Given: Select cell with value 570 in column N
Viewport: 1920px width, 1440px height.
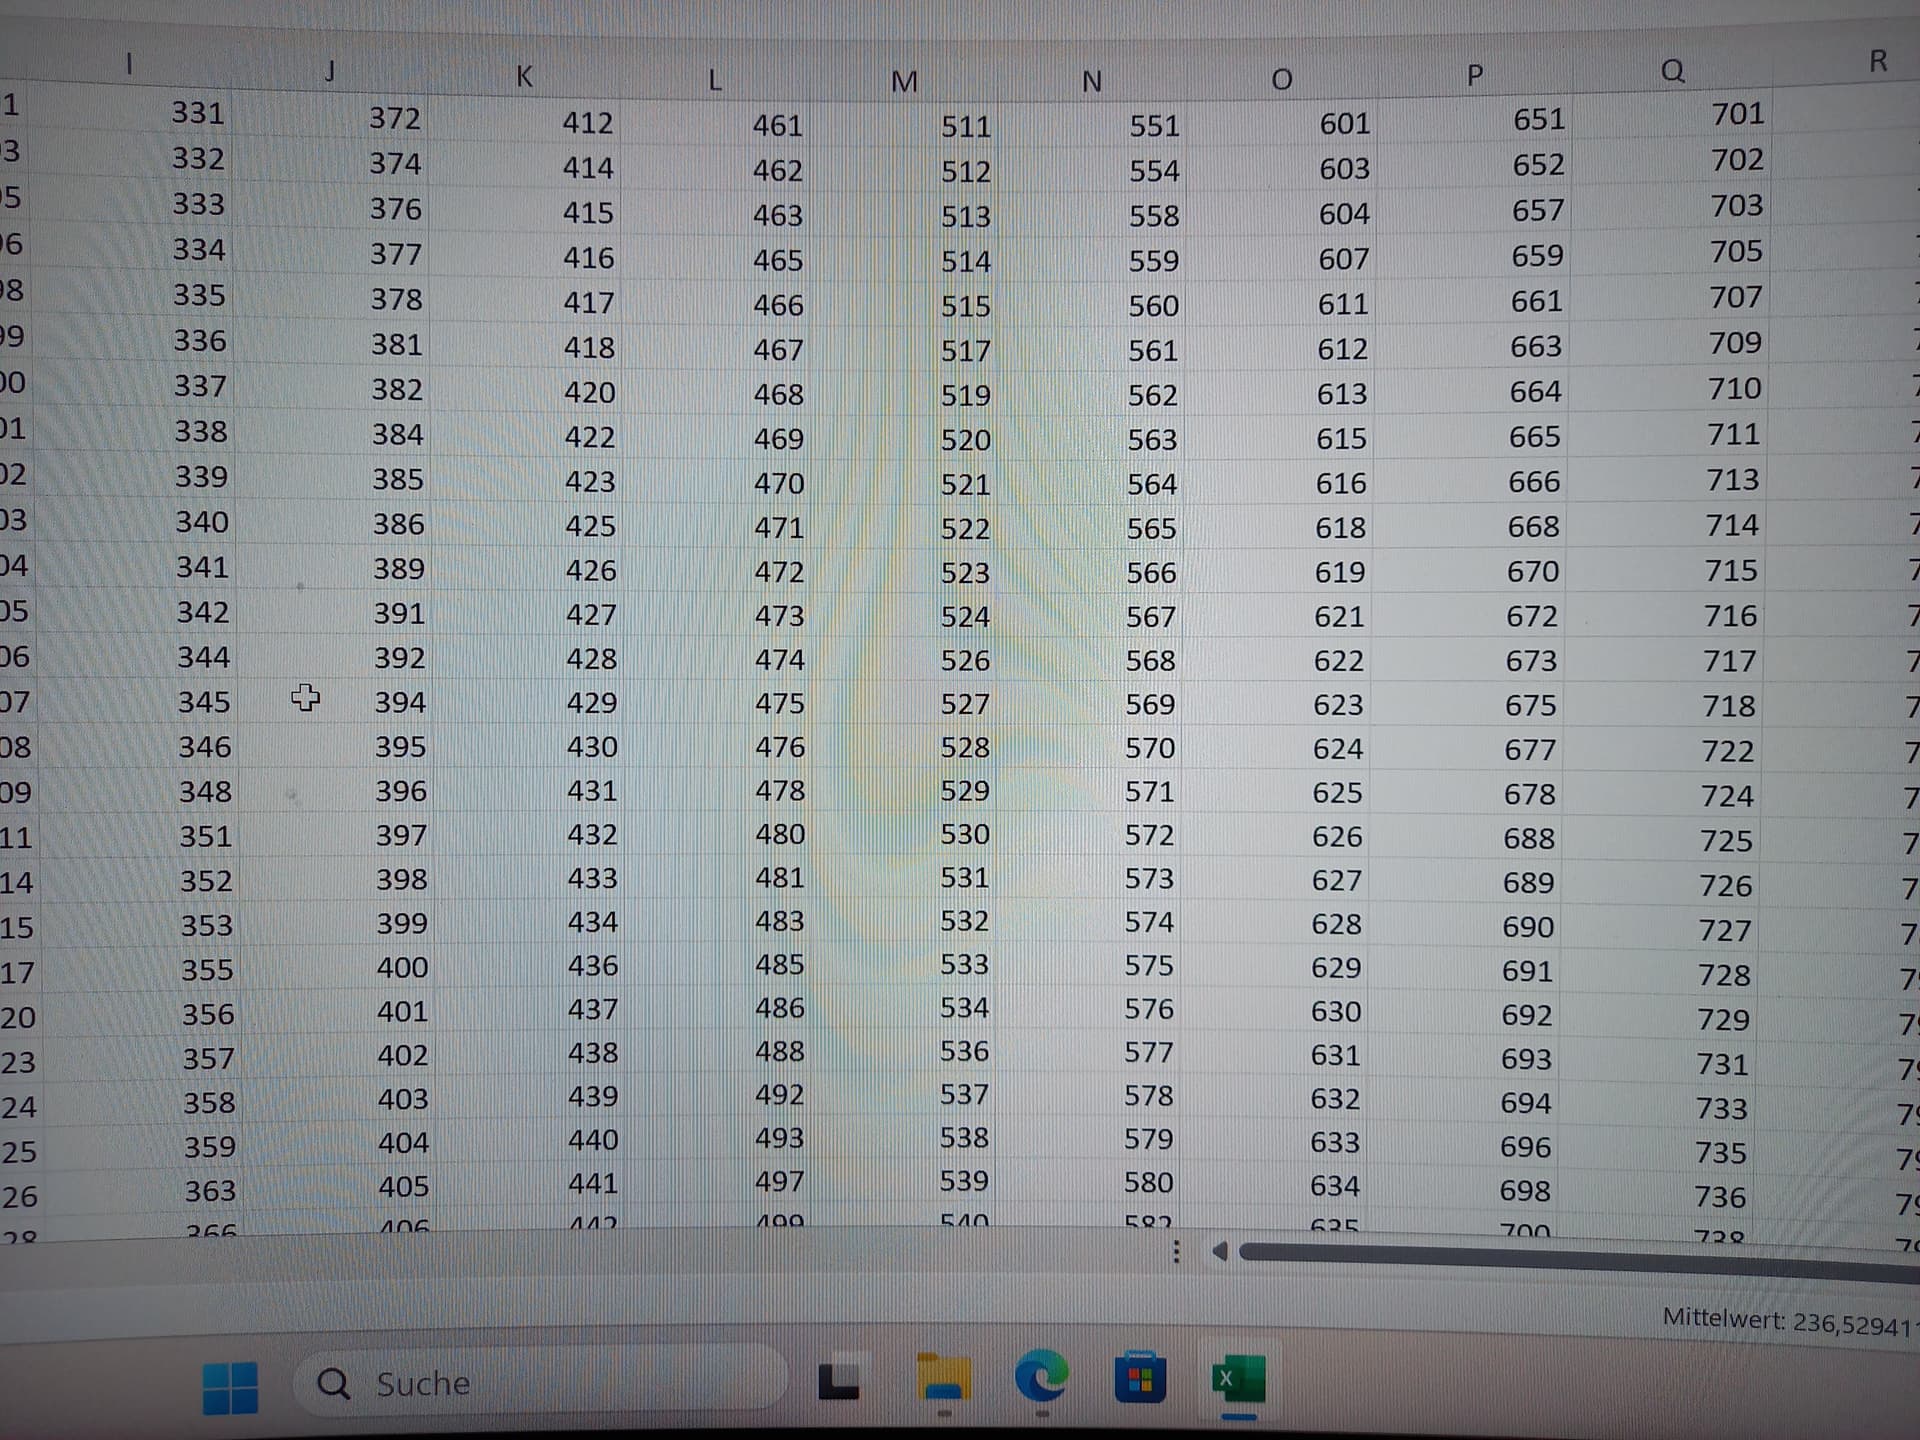Looking at the screenshot, I should click(1150, 748).
